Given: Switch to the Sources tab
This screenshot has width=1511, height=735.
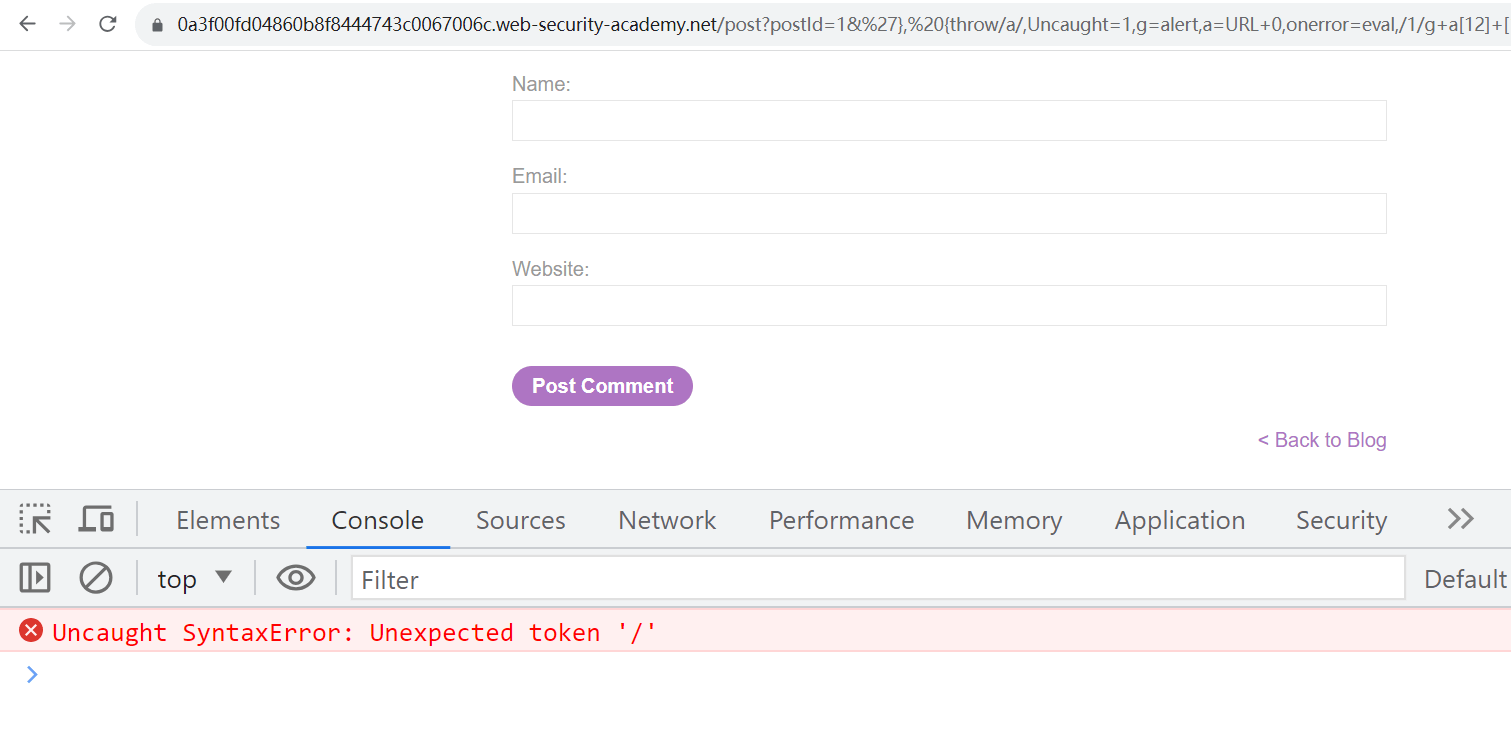Looking at the screenshot, I should [x=520, y=520].
